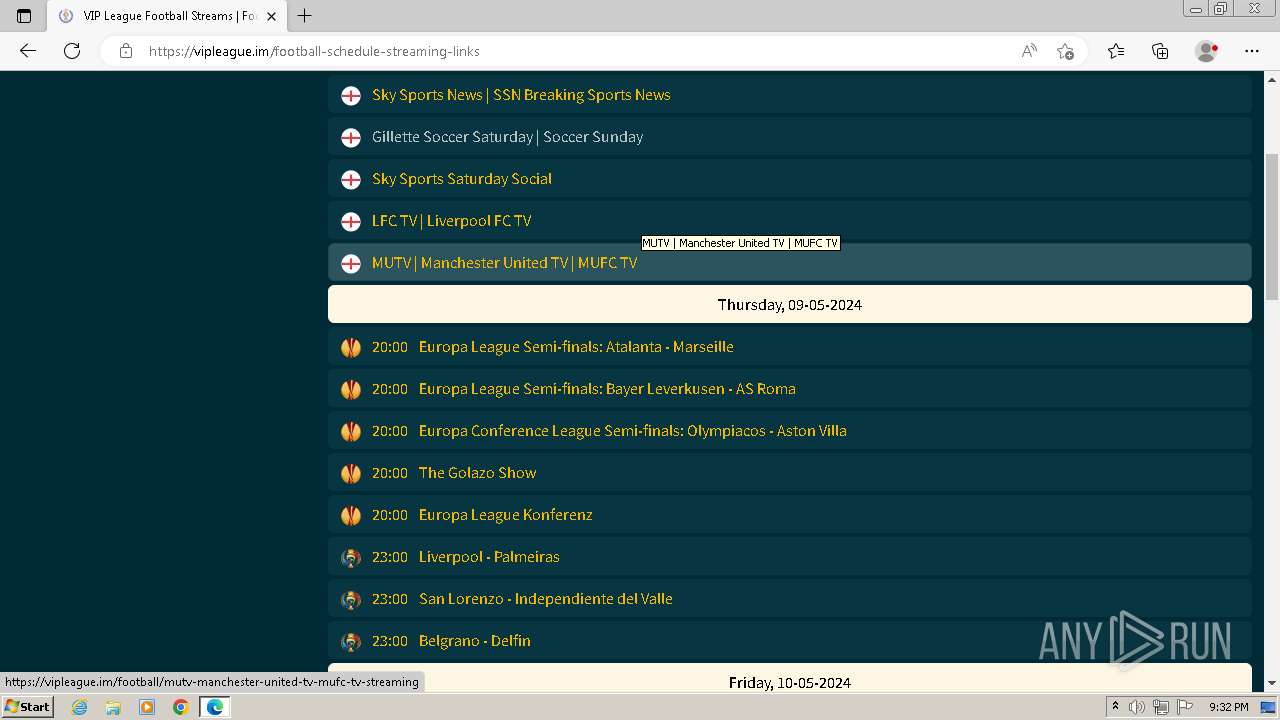
Task: Add this page to favorites star icon
Action: coord(1065,51)
